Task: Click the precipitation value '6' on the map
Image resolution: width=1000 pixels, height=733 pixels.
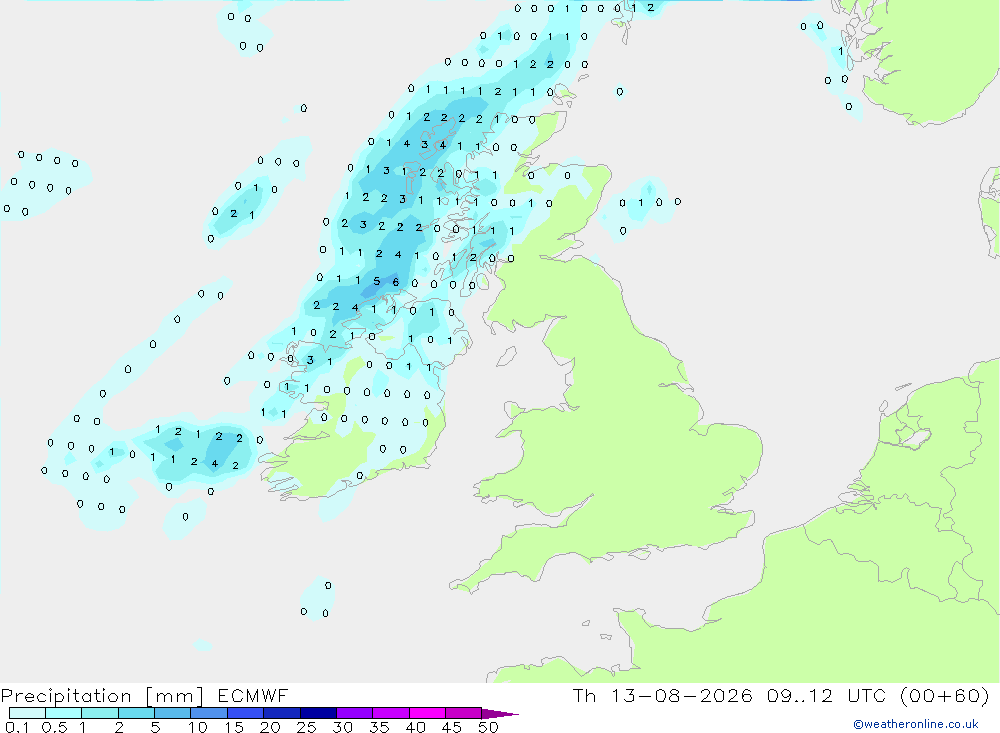Action: coord(395,282)
